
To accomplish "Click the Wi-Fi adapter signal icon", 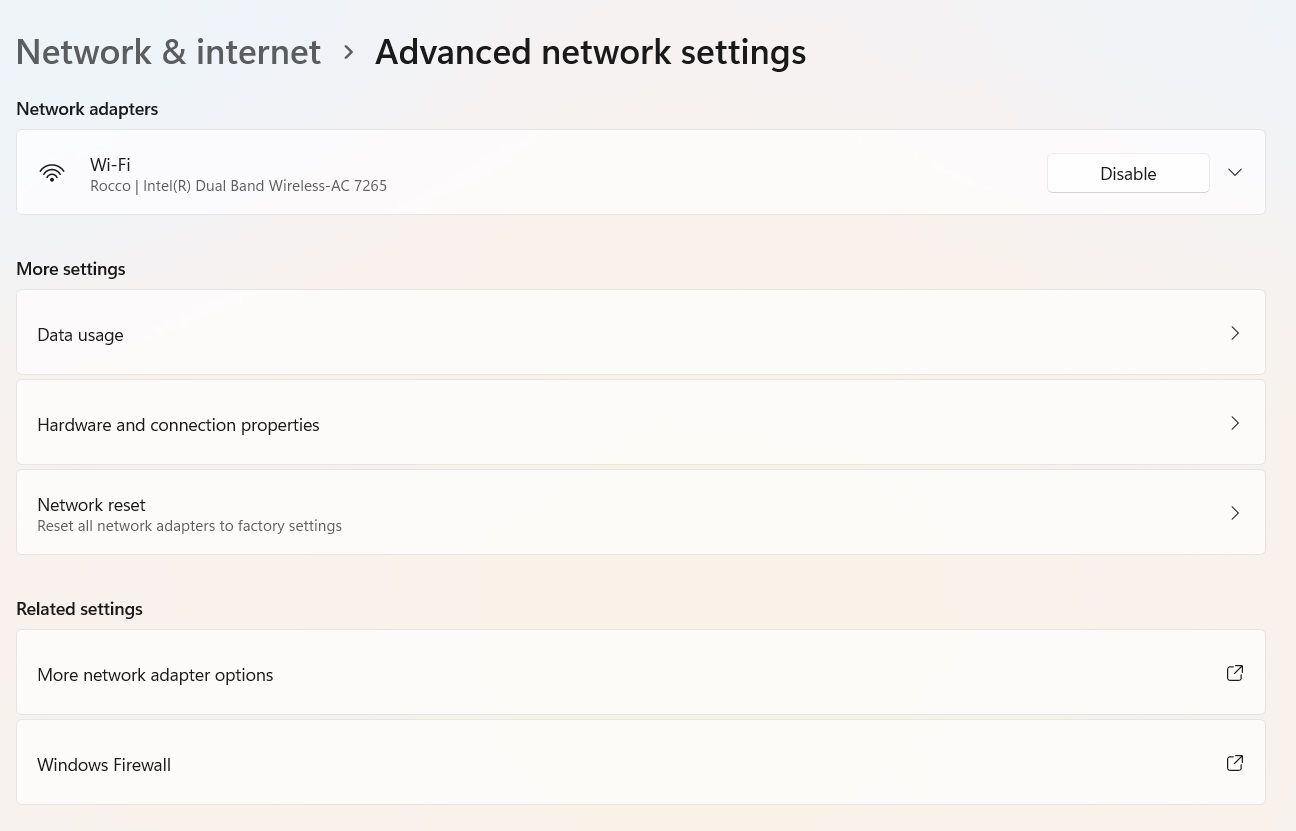I will coord(52,172).
